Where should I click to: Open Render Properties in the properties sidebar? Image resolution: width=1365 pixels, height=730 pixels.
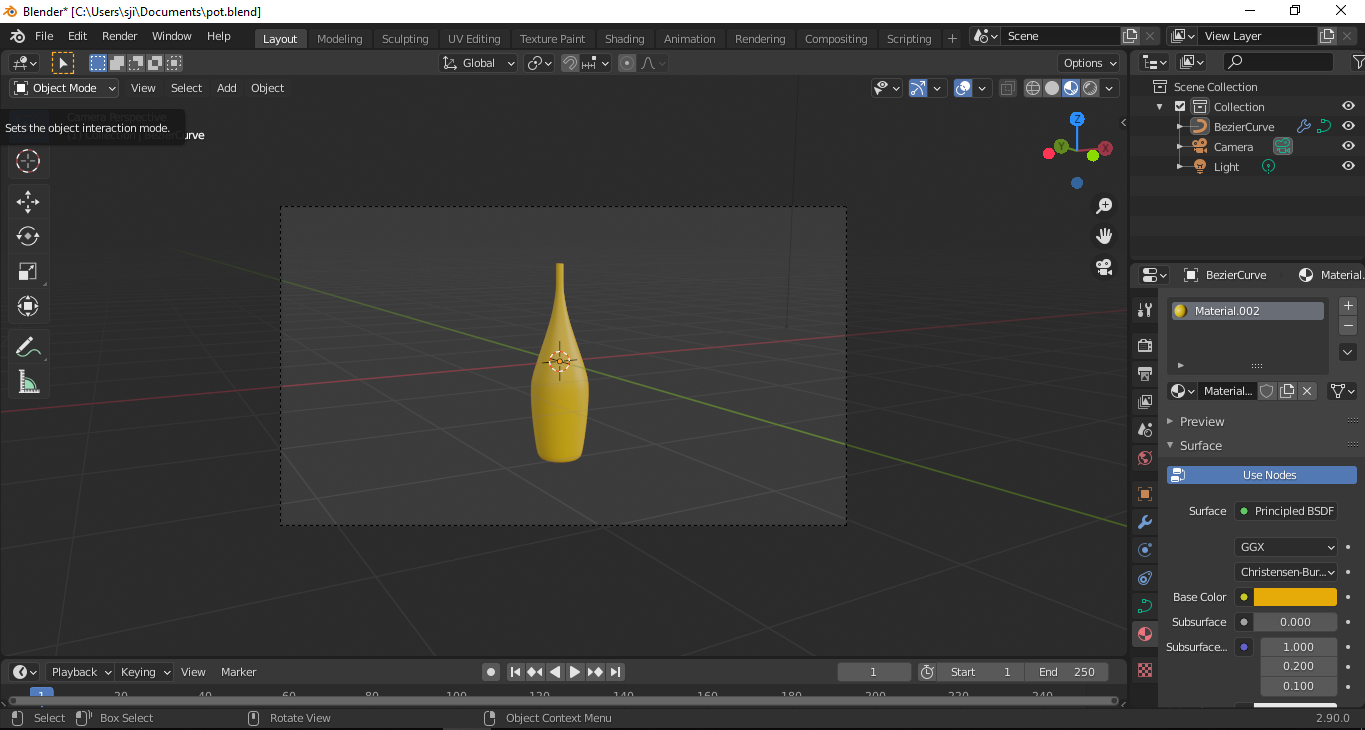point(1144,345)
